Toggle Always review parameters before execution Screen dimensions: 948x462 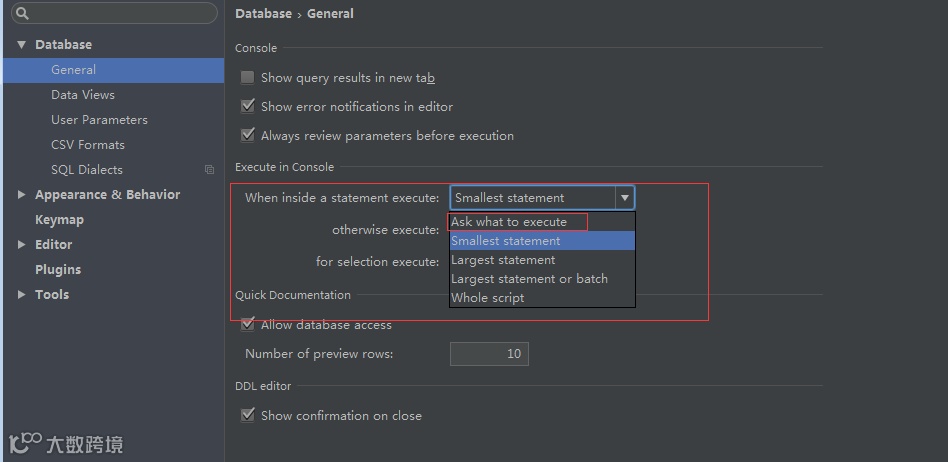[x=247, y=136]
